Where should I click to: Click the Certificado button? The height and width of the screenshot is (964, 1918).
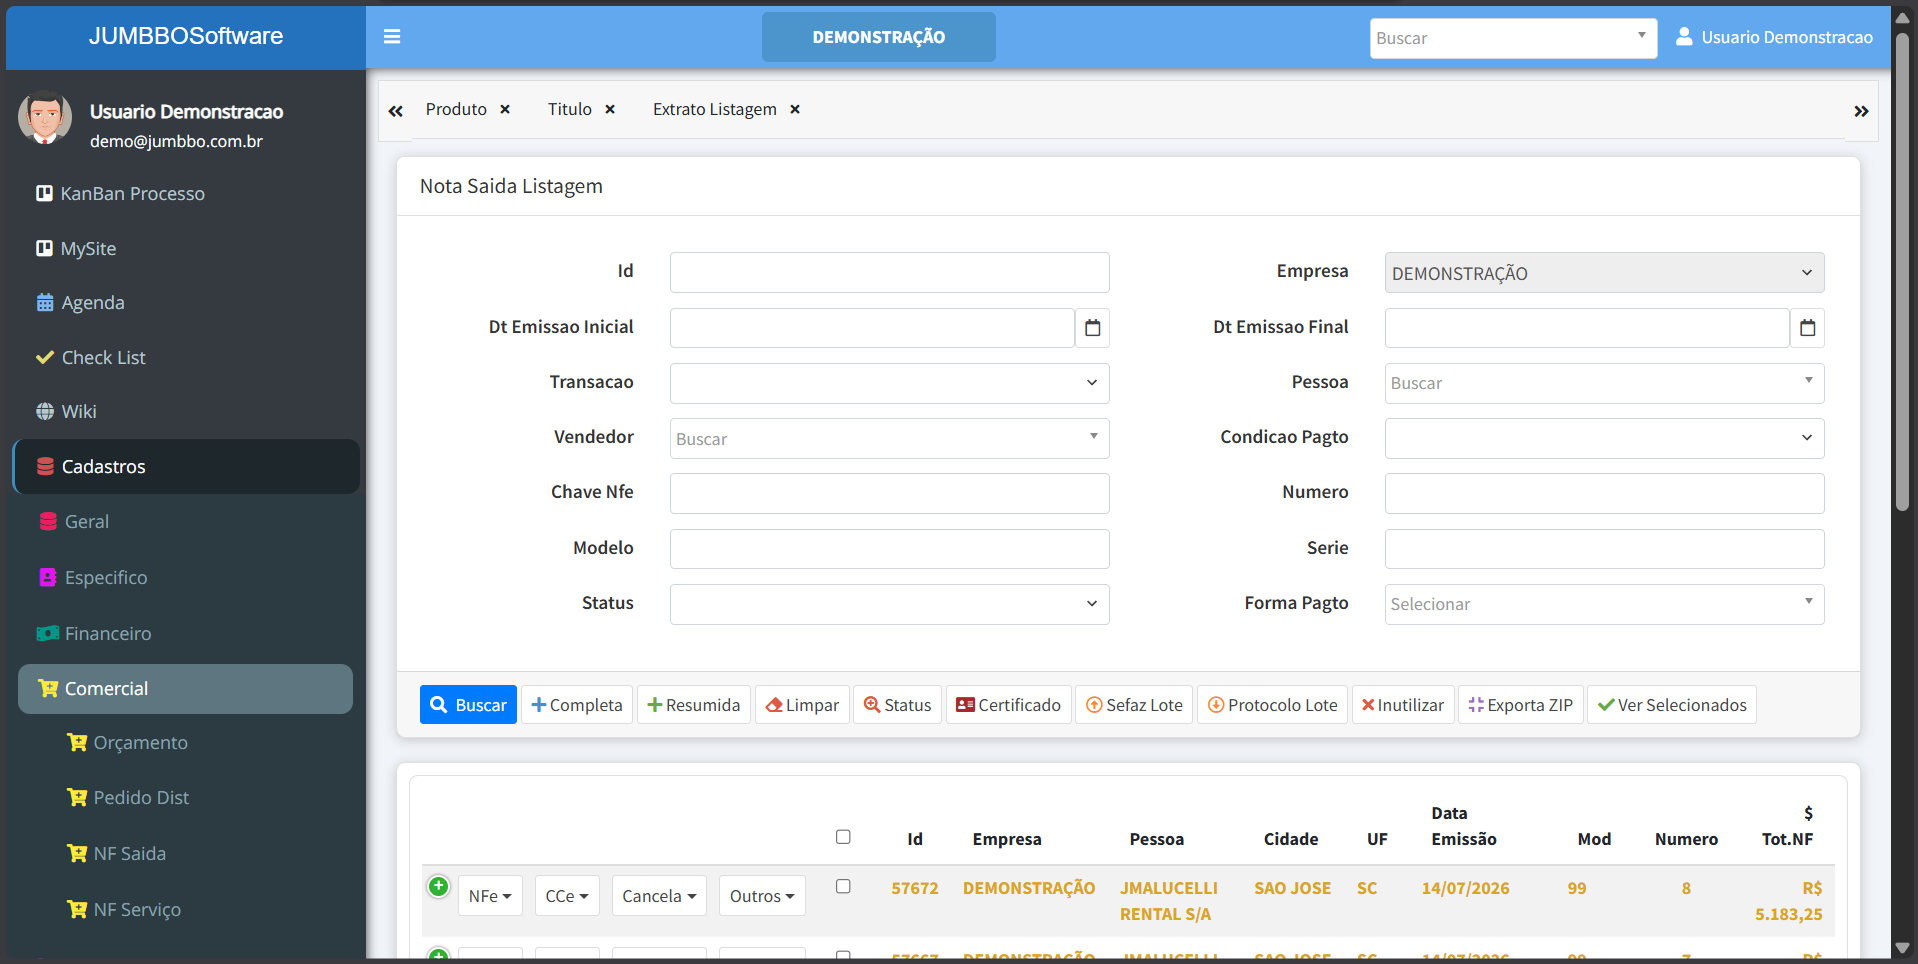[x=1008, y=705]
